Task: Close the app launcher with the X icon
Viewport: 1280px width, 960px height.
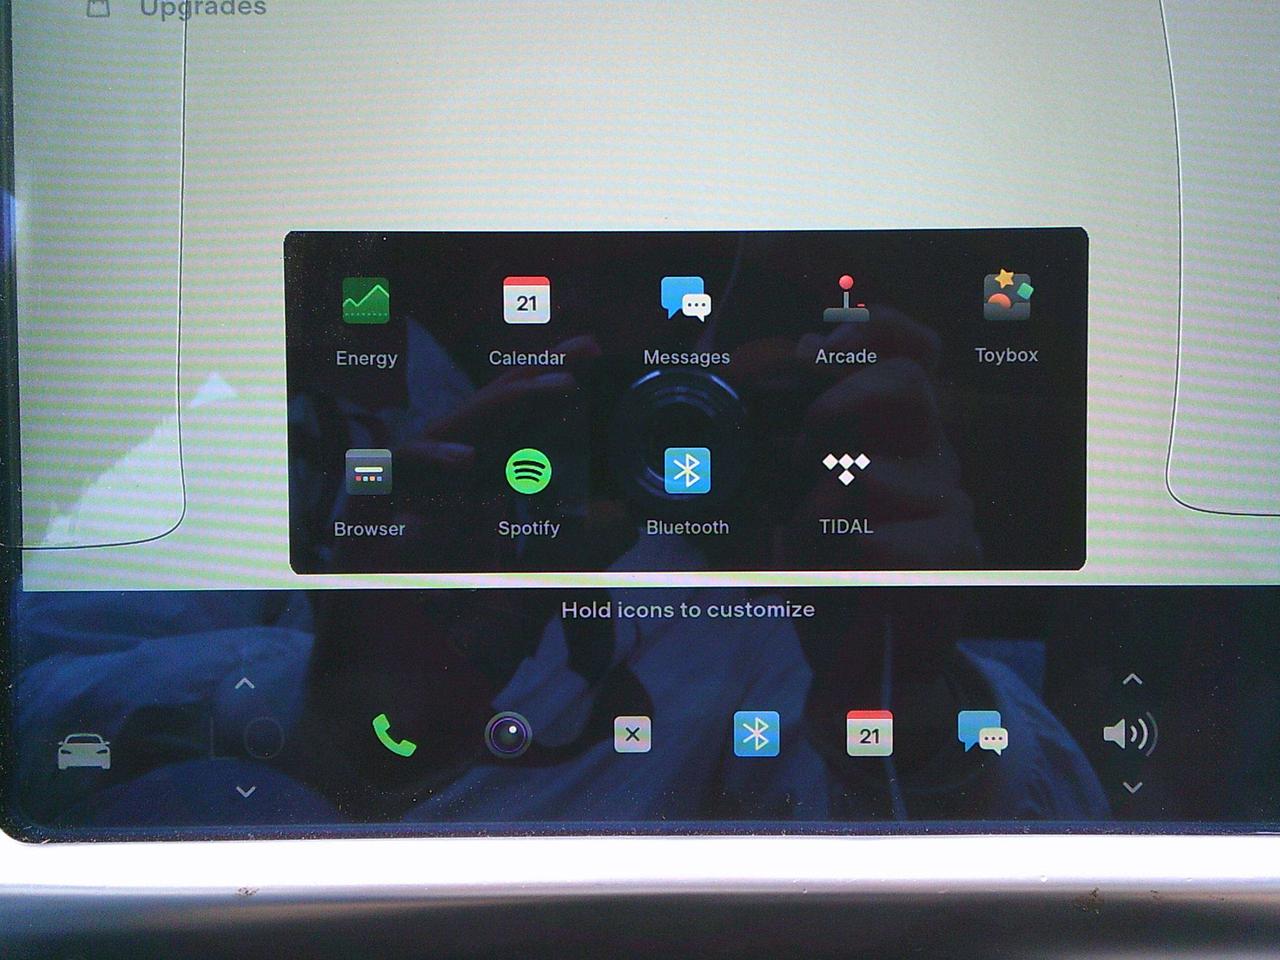Action: coord(632,735)
